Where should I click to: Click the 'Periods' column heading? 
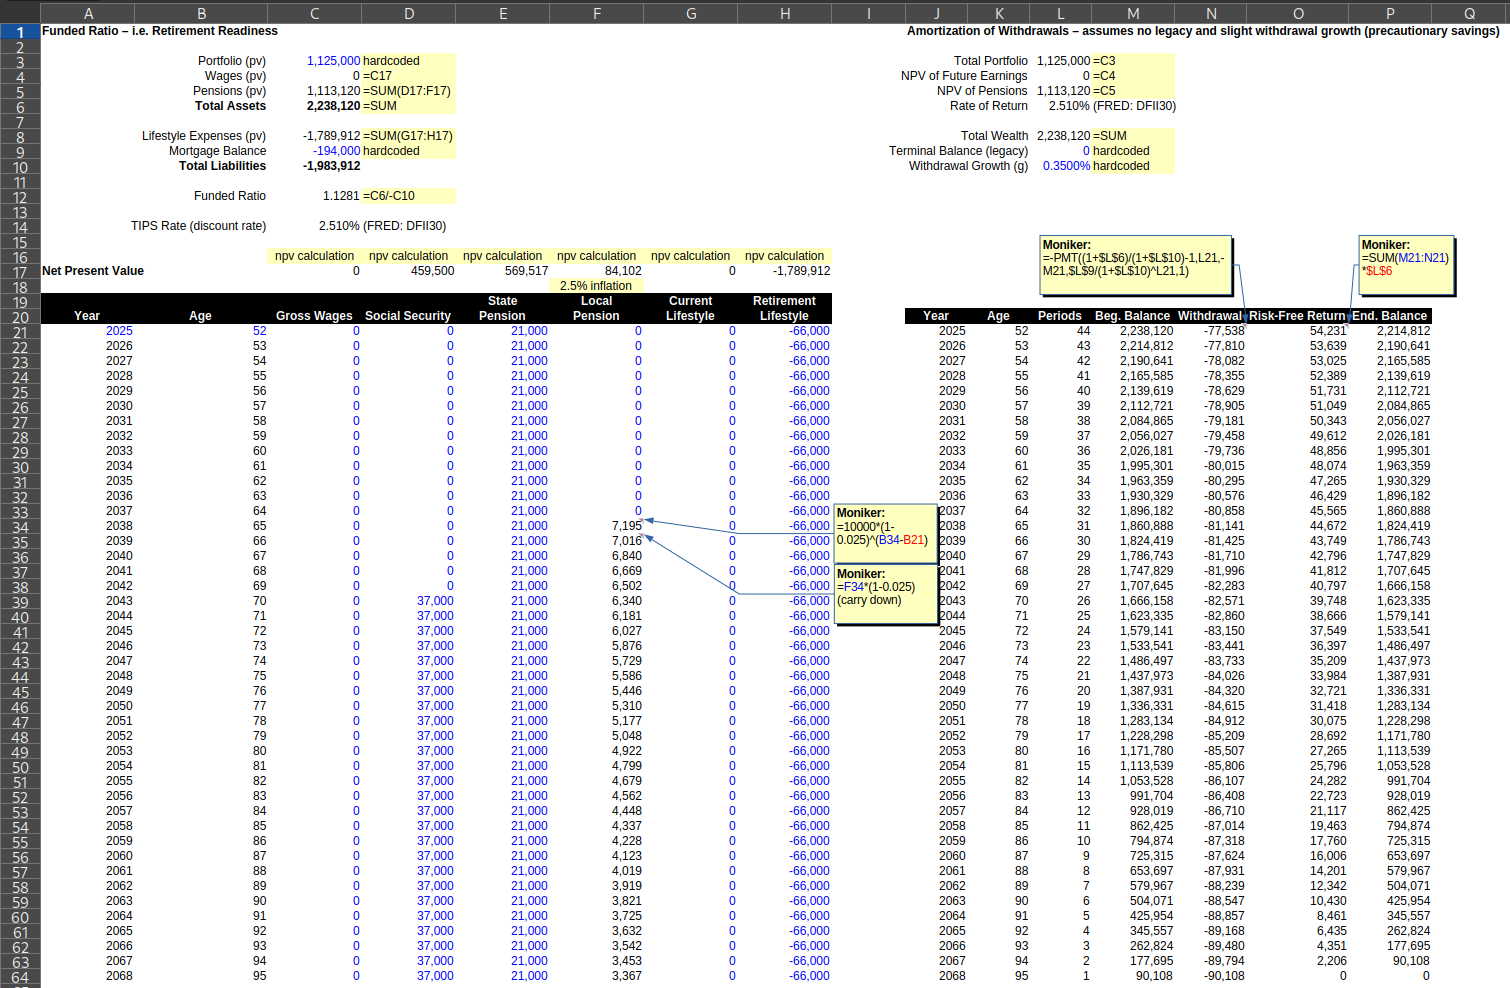click(1060, 316)
